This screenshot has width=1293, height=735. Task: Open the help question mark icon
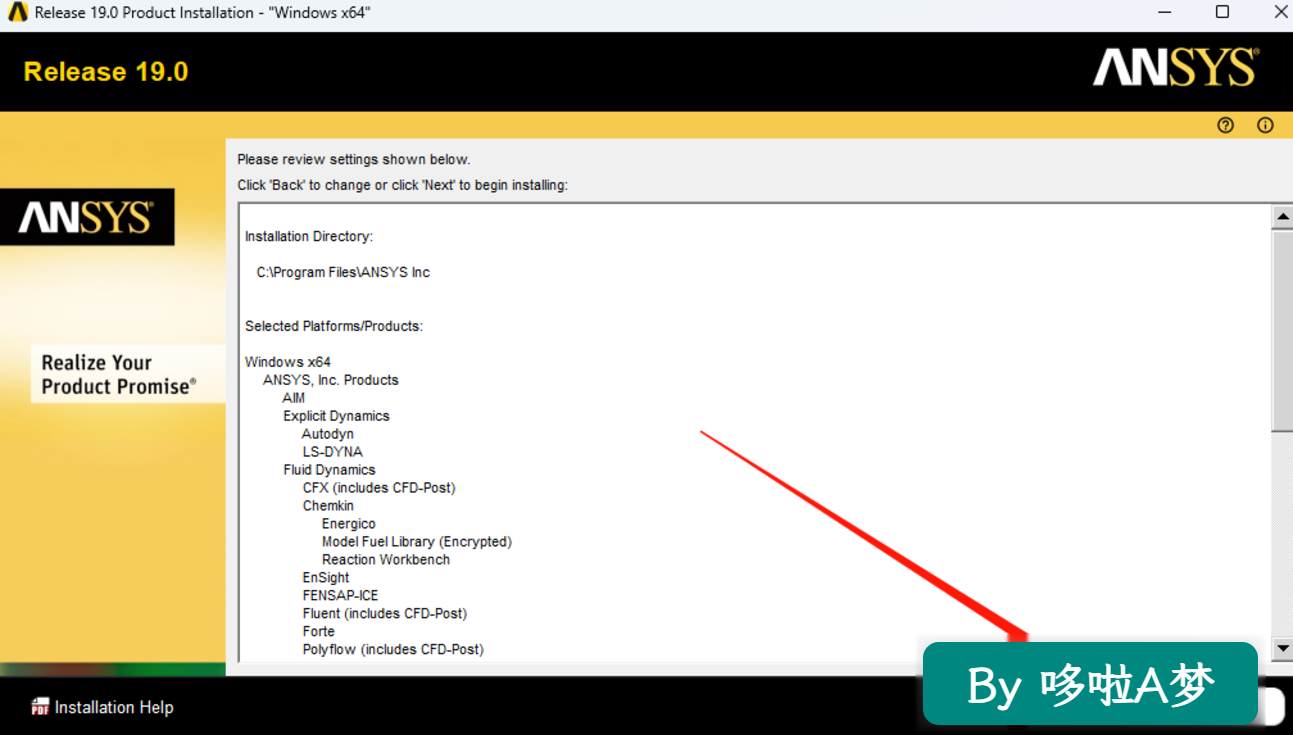click(x=1225, y=125)
